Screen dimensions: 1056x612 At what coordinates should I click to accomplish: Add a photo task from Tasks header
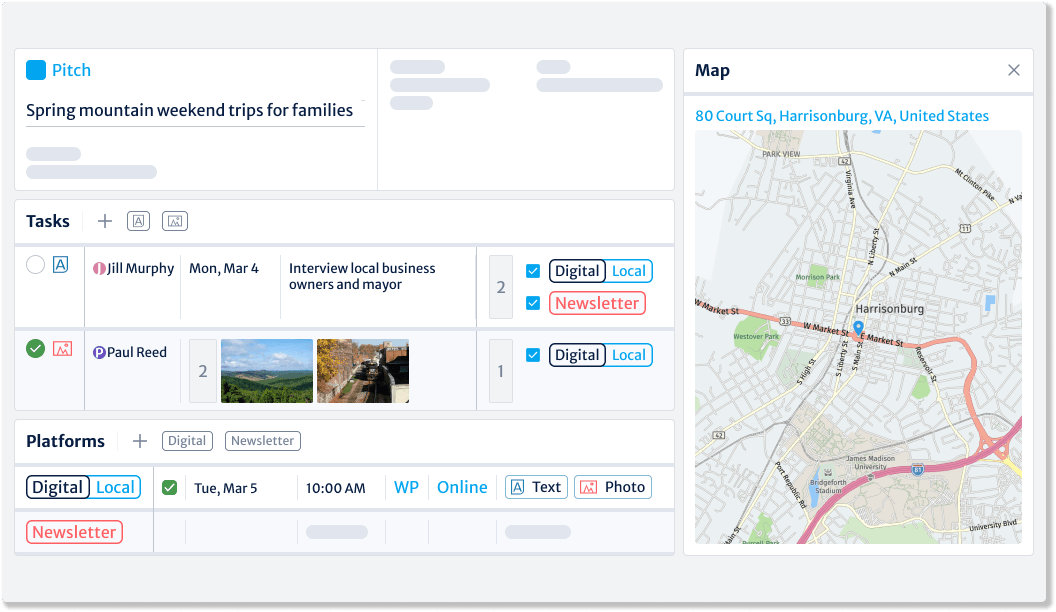click(175, 221)
